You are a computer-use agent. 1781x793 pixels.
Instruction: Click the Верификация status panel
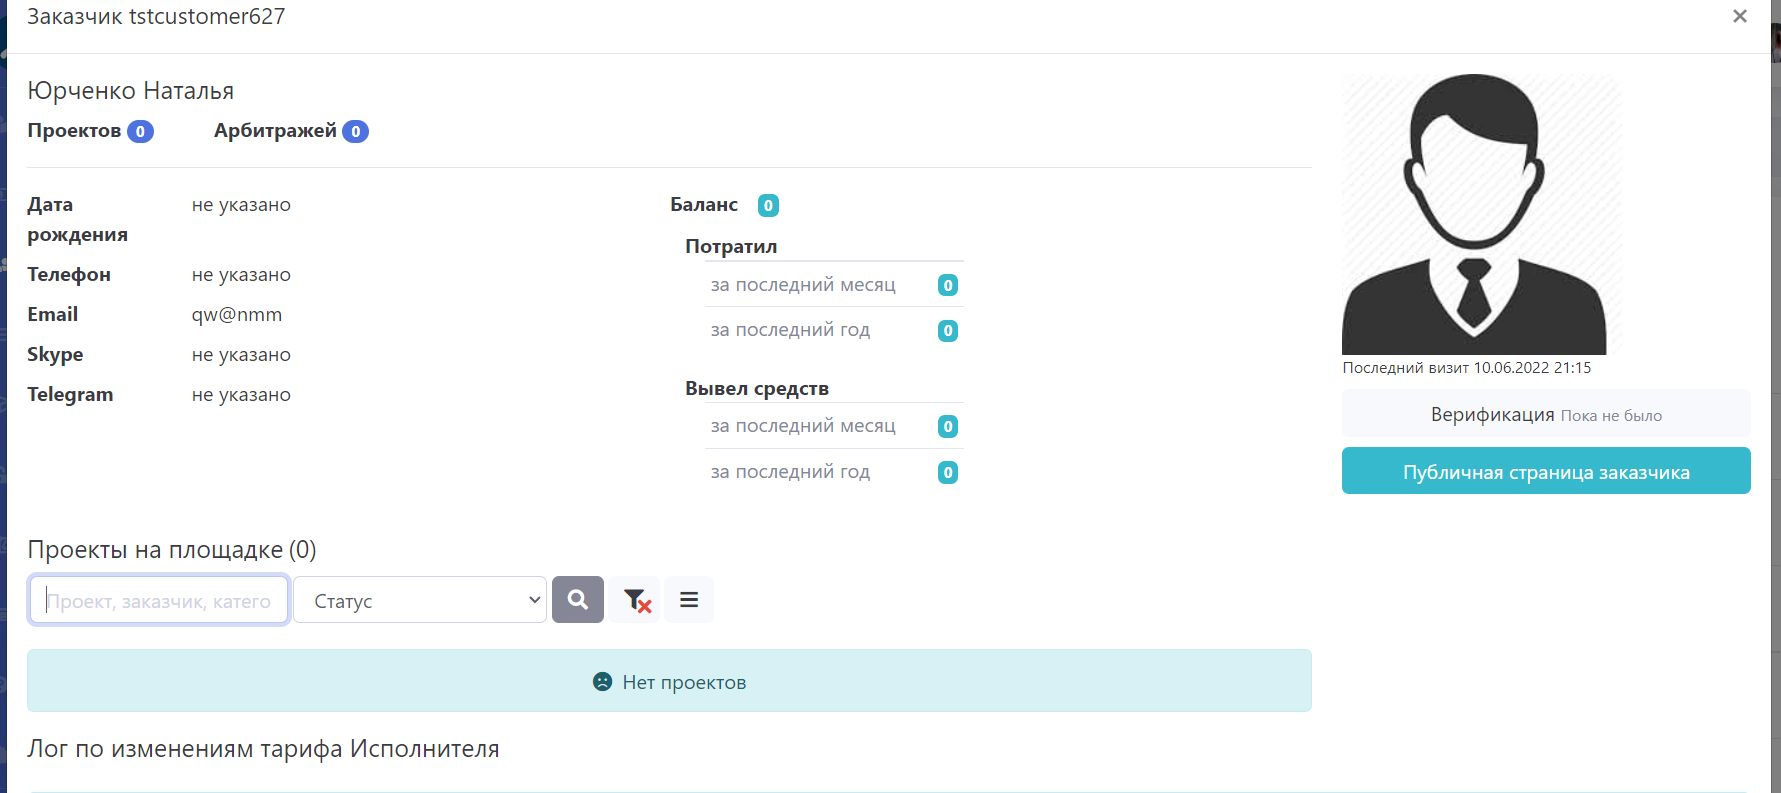(x=1545, y=414)
